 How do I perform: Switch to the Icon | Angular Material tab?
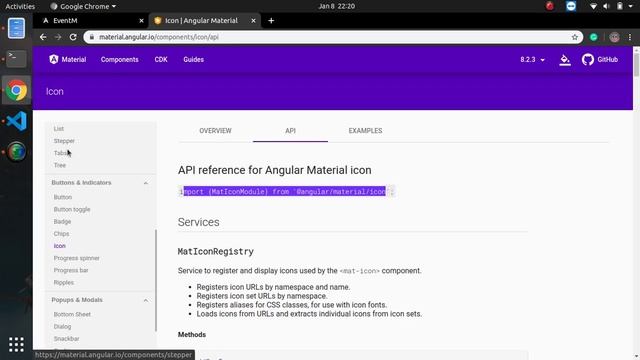click(x=204, y=20)
